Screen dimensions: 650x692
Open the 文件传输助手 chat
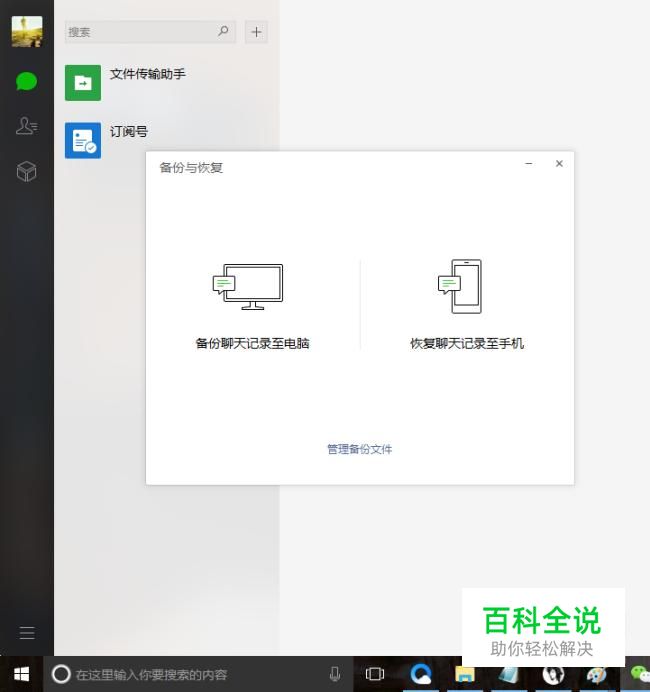tap(167, 83)
